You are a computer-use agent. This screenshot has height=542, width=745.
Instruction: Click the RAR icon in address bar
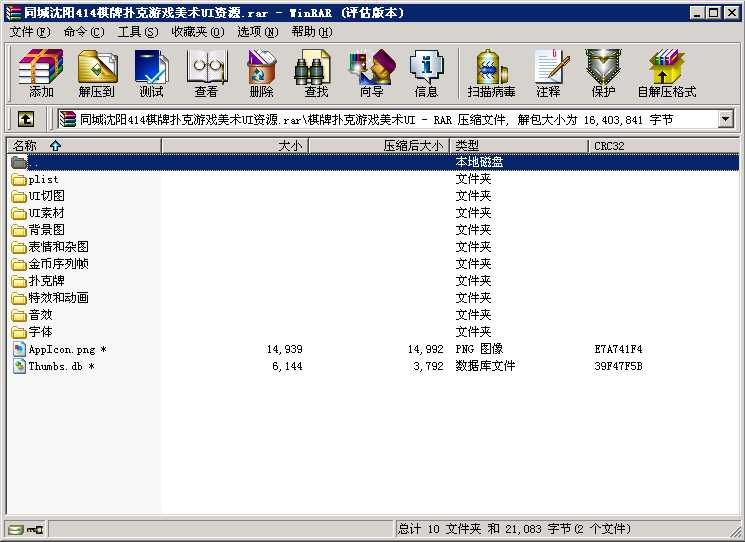67,119
